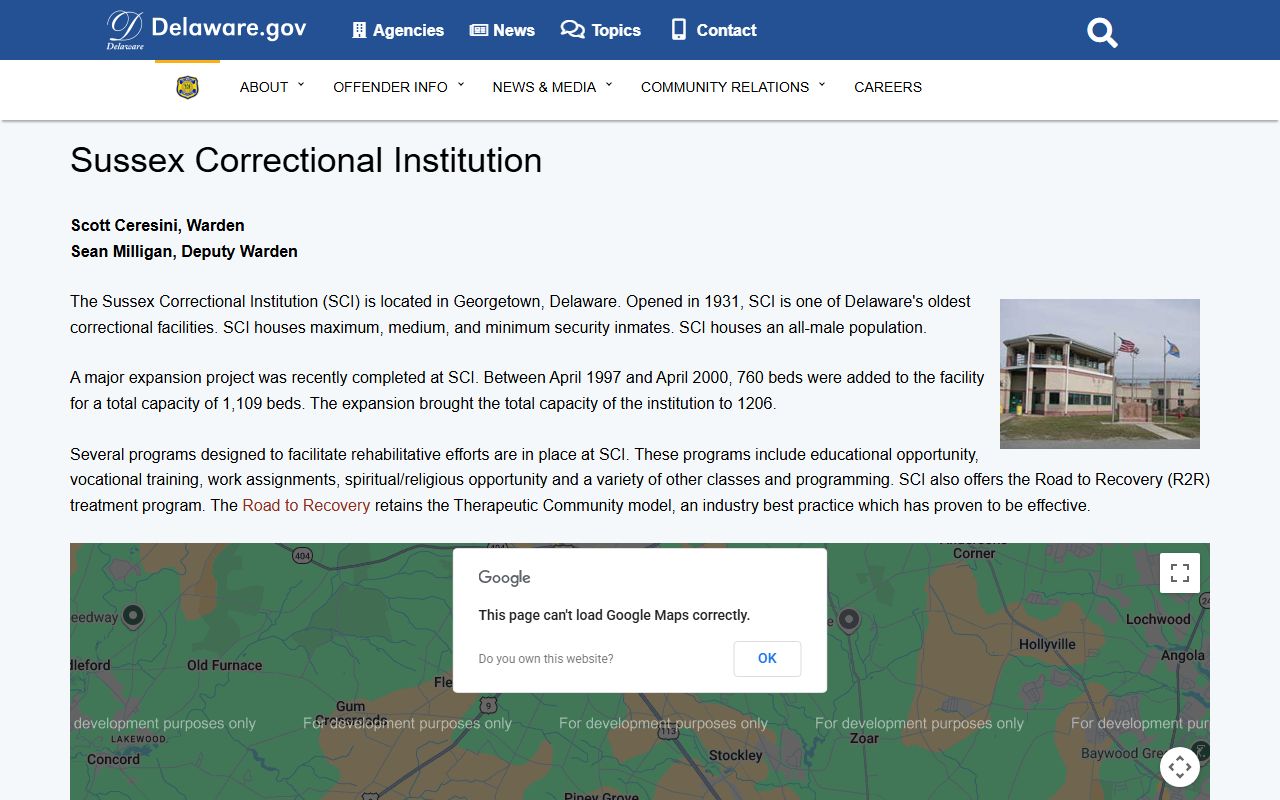Image resolution: width=1280 pixels, height=800 pixels.
Task: Open the CAREERS menu item
Action: (888, 87)
